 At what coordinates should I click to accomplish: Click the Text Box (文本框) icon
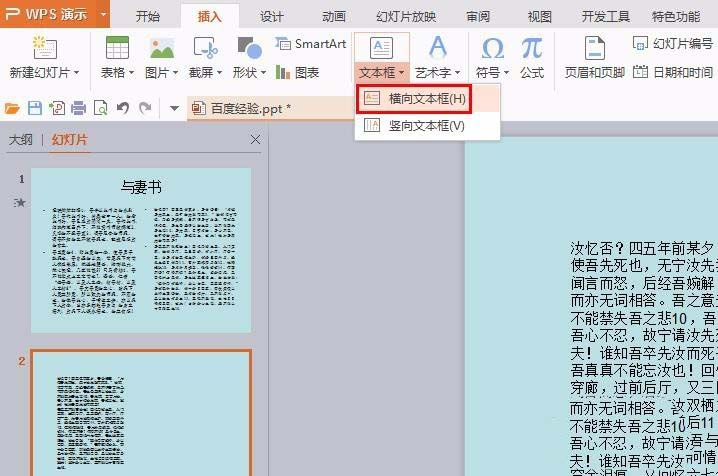[381, 48]
